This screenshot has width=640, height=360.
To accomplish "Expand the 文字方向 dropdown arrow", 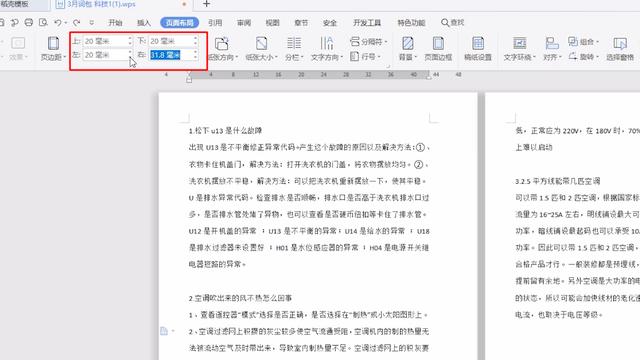I will point(341,58).
